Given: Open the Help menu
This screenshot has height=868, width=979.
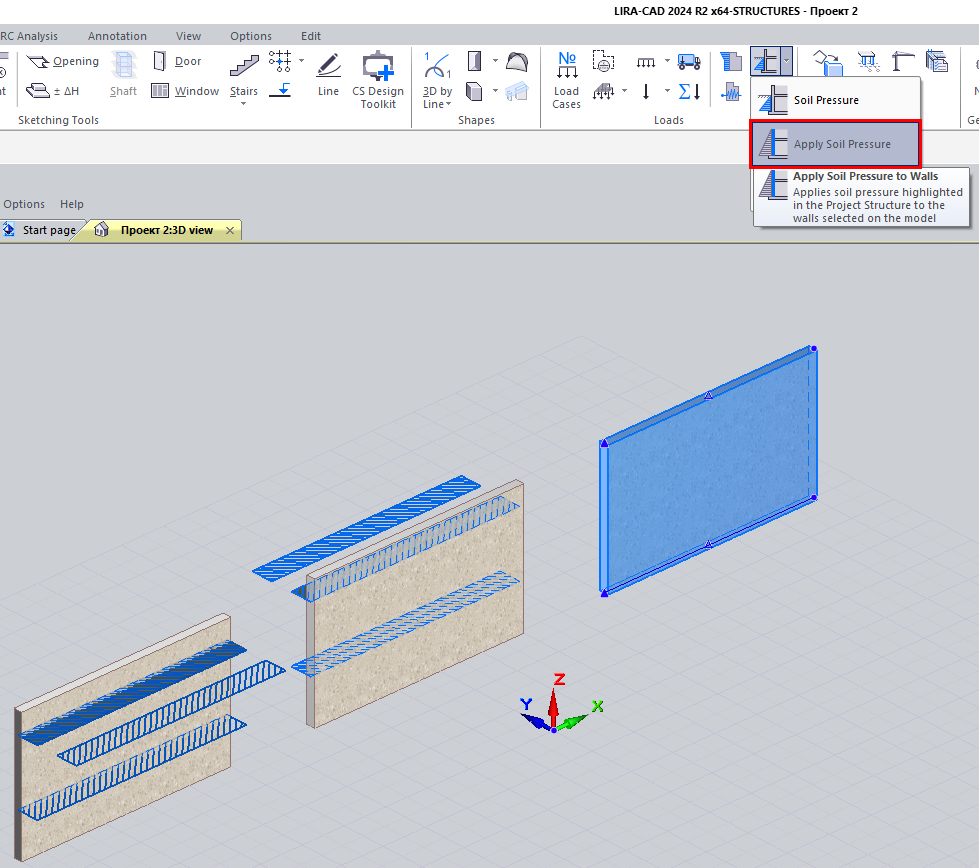Looking at the screenshot, I should pos(72,204).
